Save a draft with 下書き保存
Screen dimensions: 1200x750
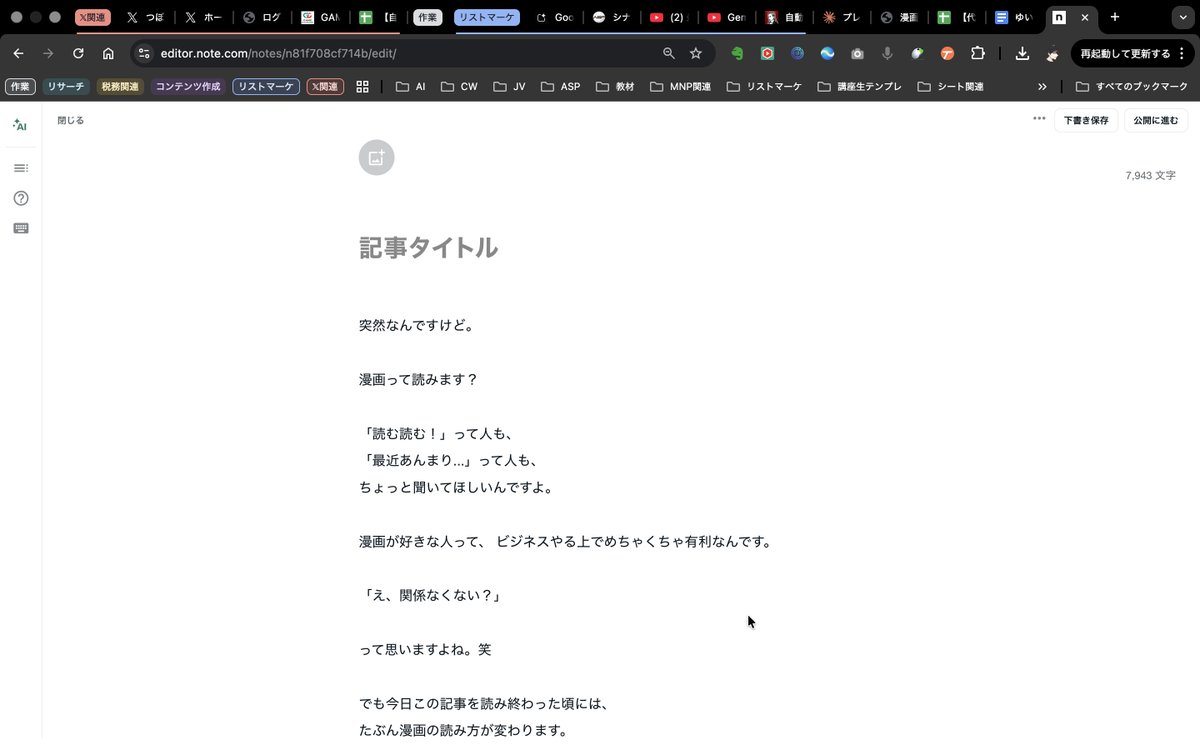(1086, 119)
